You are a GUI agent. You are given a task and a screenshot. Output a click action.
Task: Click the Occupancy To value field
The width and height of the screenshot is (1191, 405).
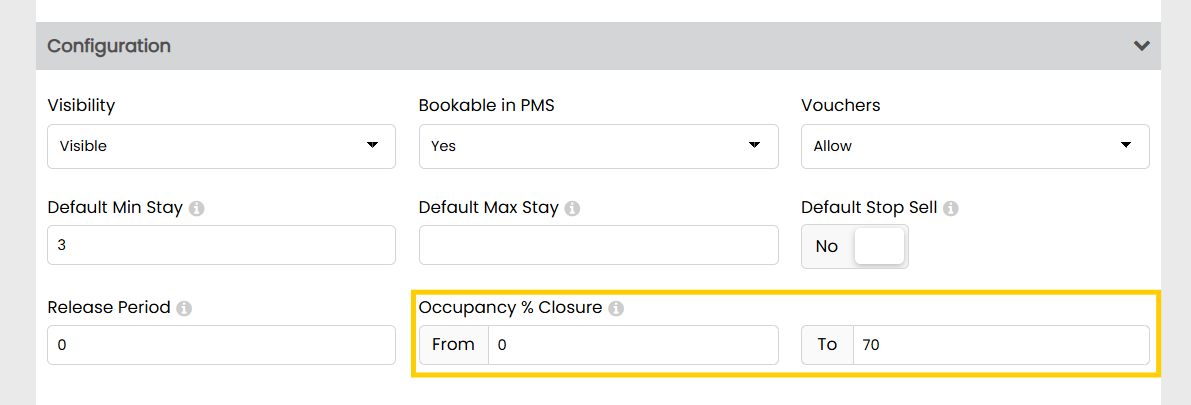[x=1001, y=345]
